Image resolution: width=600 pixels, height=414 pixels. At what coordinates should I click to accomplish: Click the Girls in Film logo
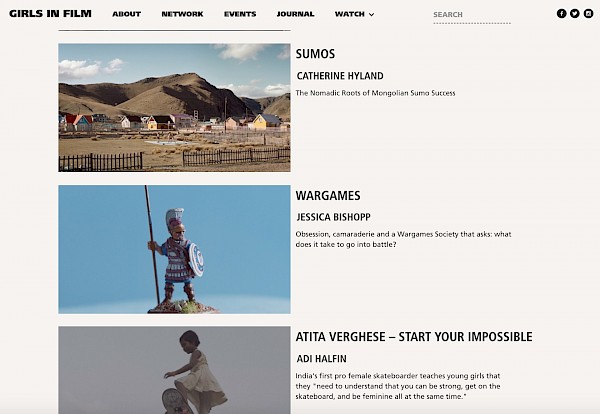coord(50,14)
